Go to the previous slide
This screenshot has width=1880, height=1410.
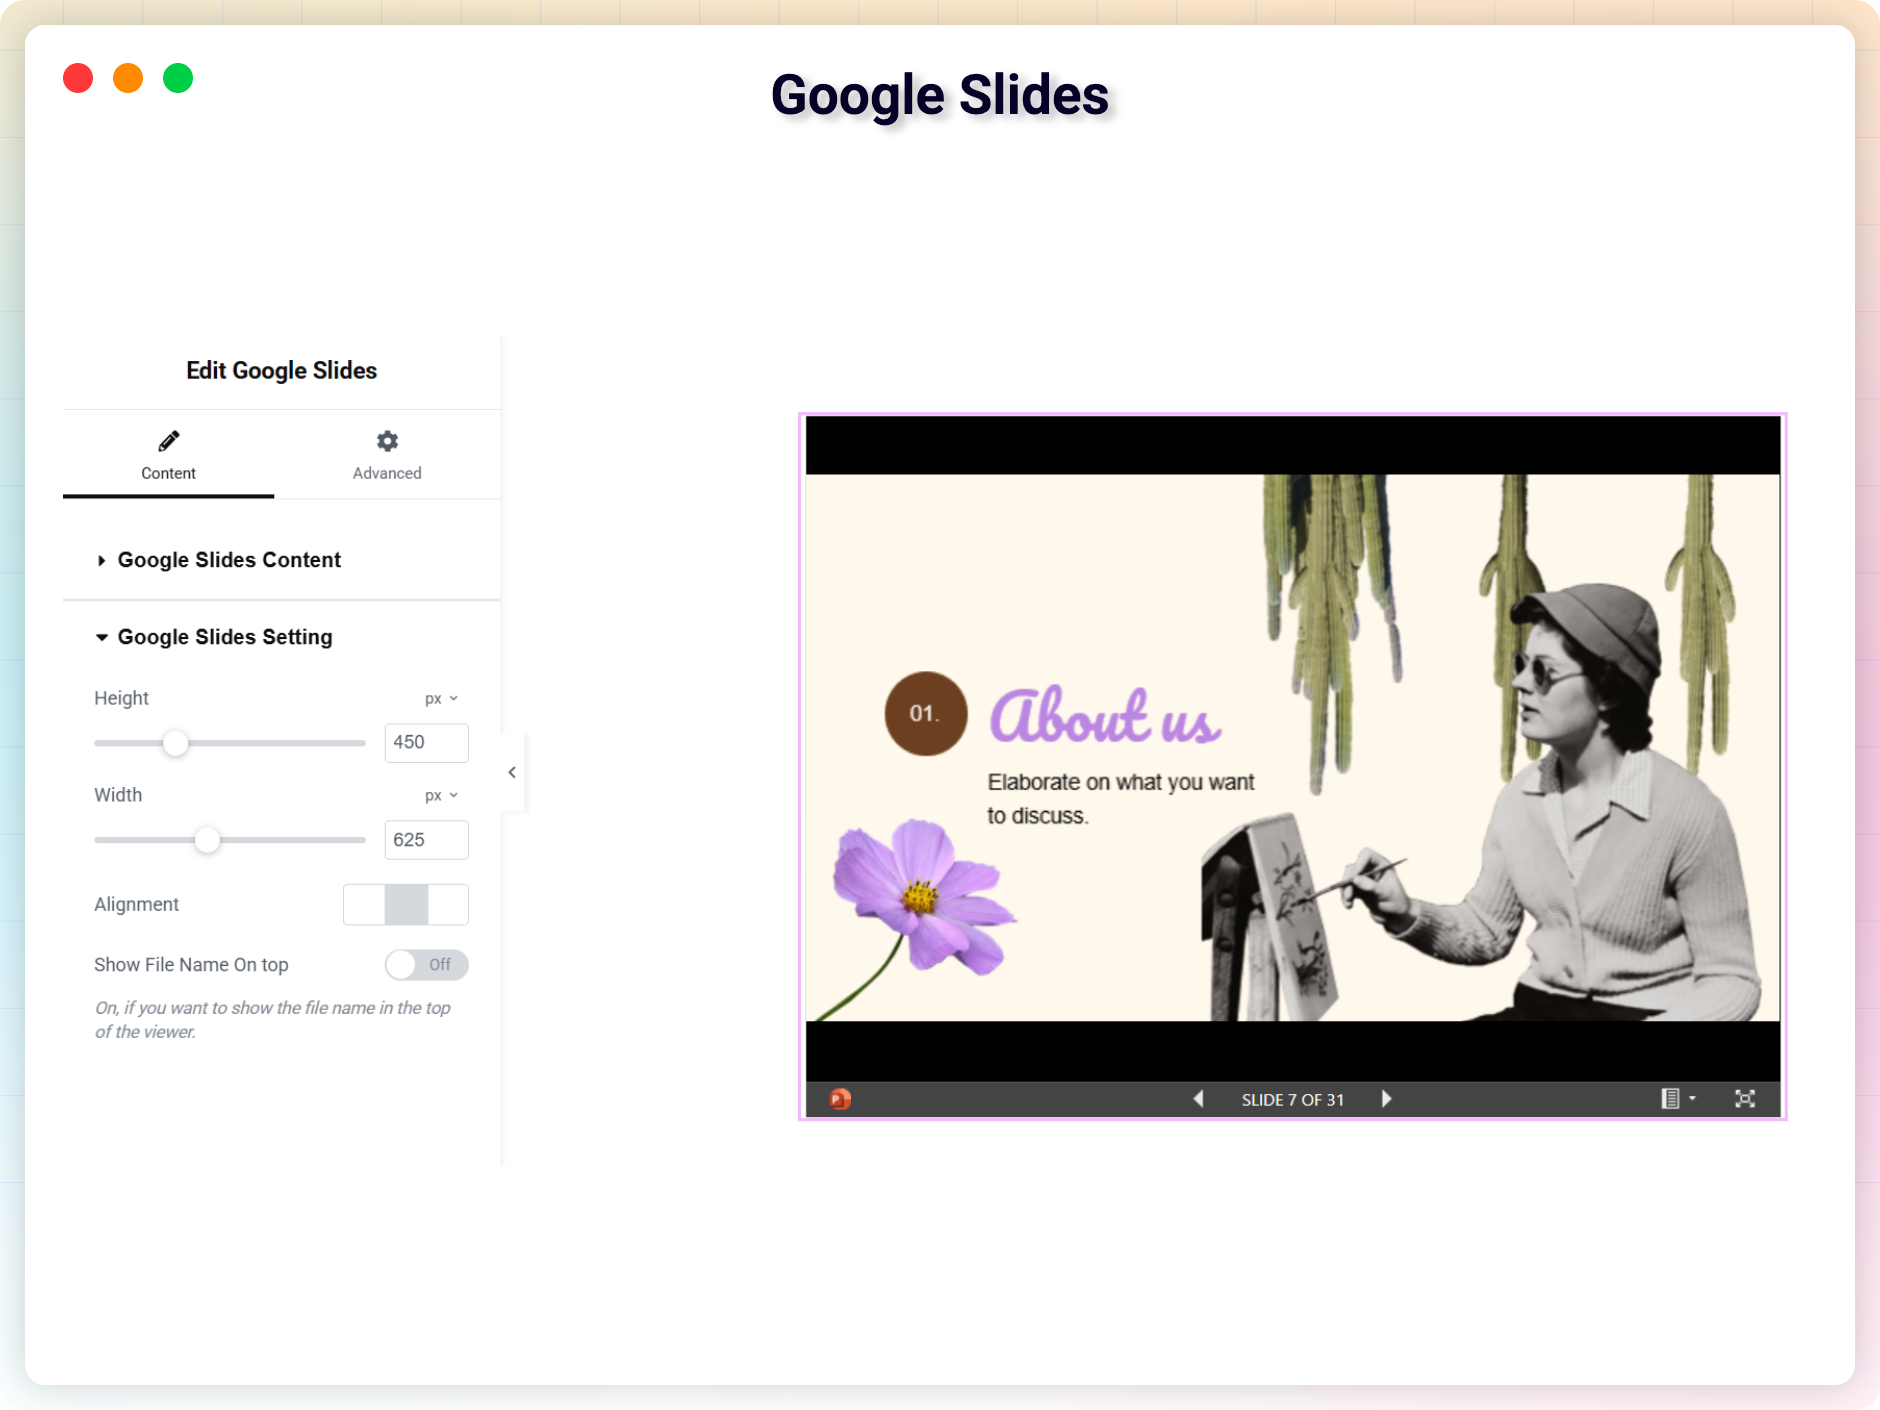1198,1099
